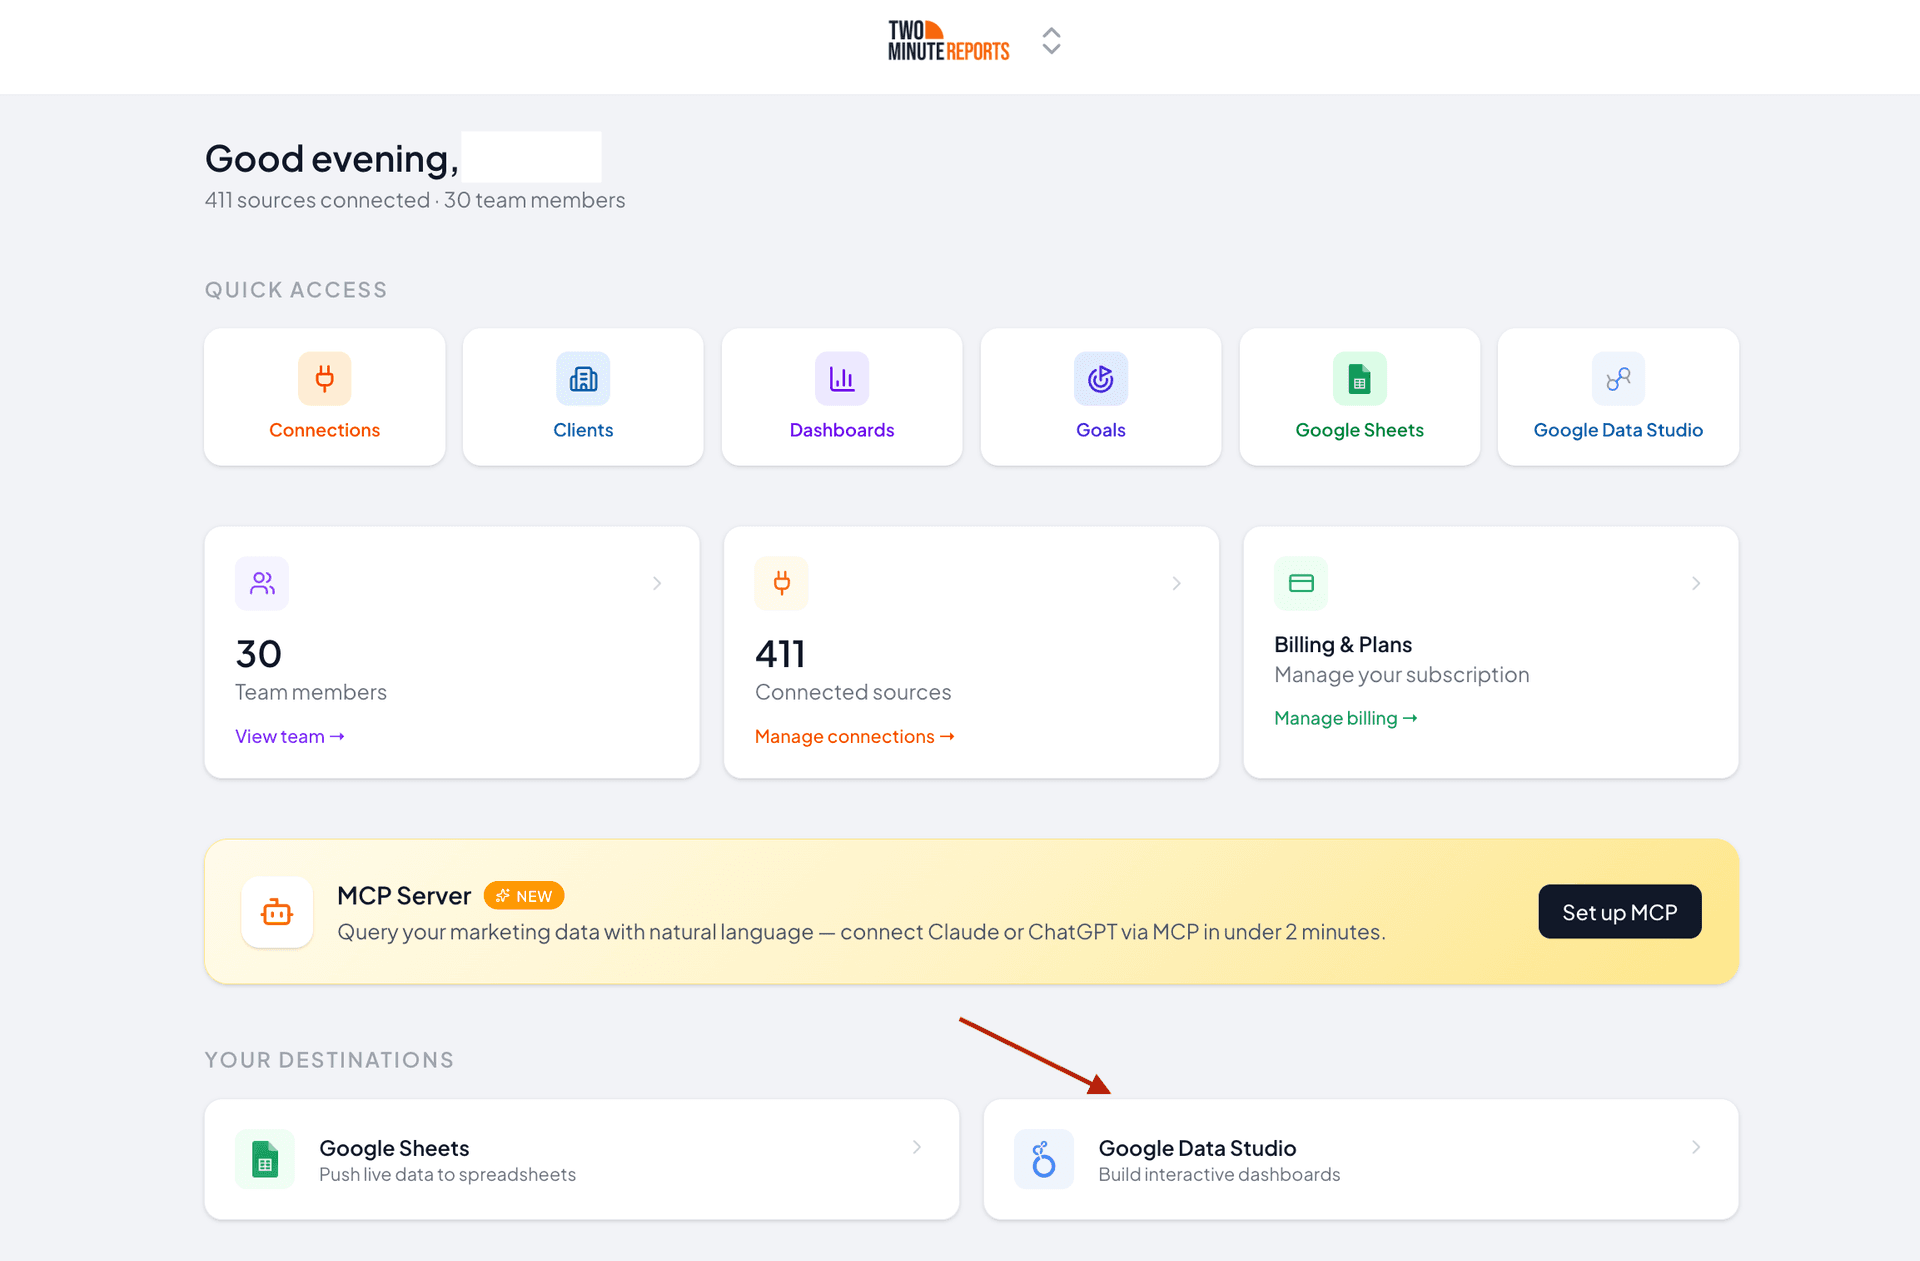The image size is (1920, 1261).
Task: Click the Google Data Studio quick access icon
Action: pos(1619,379)
